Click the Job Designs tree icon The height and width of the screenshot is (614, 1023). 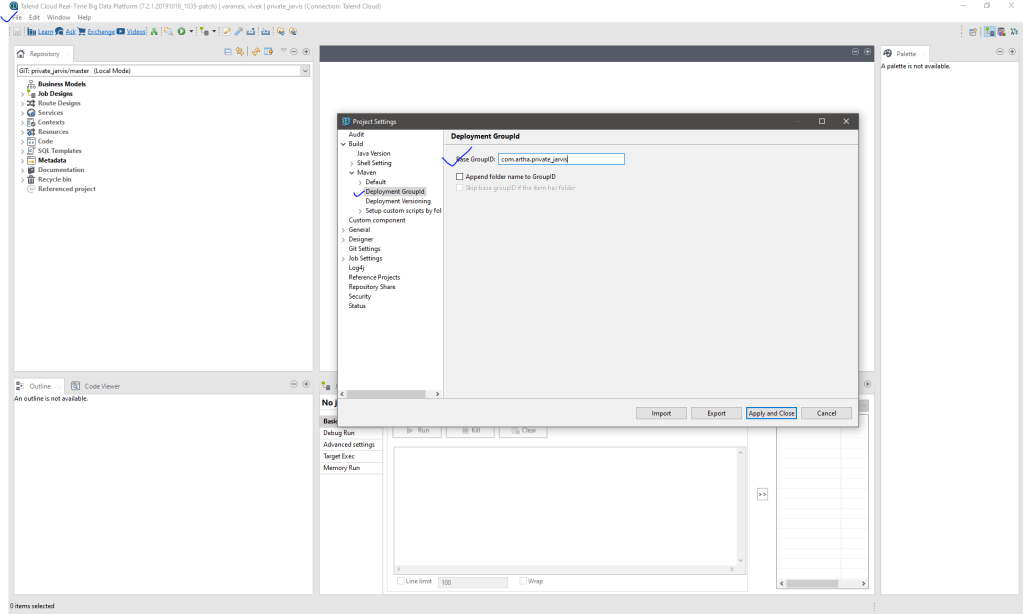coord(32,94)
